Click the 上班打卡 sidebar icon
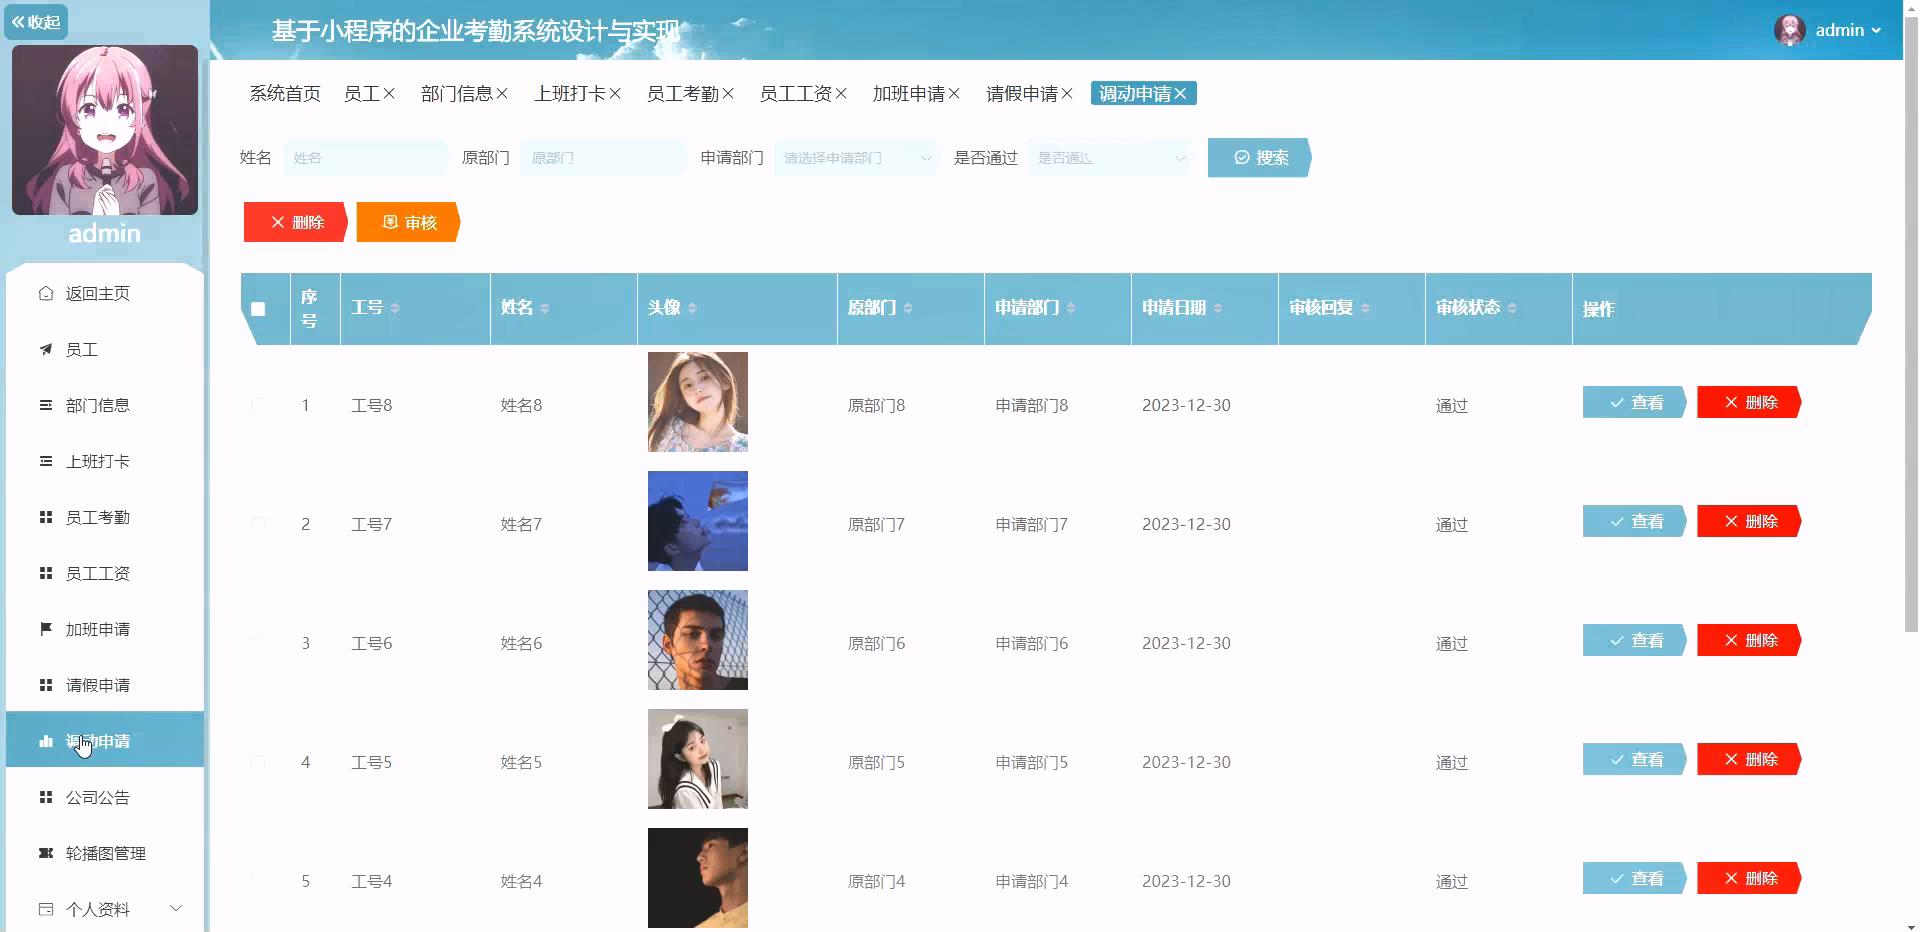This screenshot has width=1920, height=932. coord(45,461)
